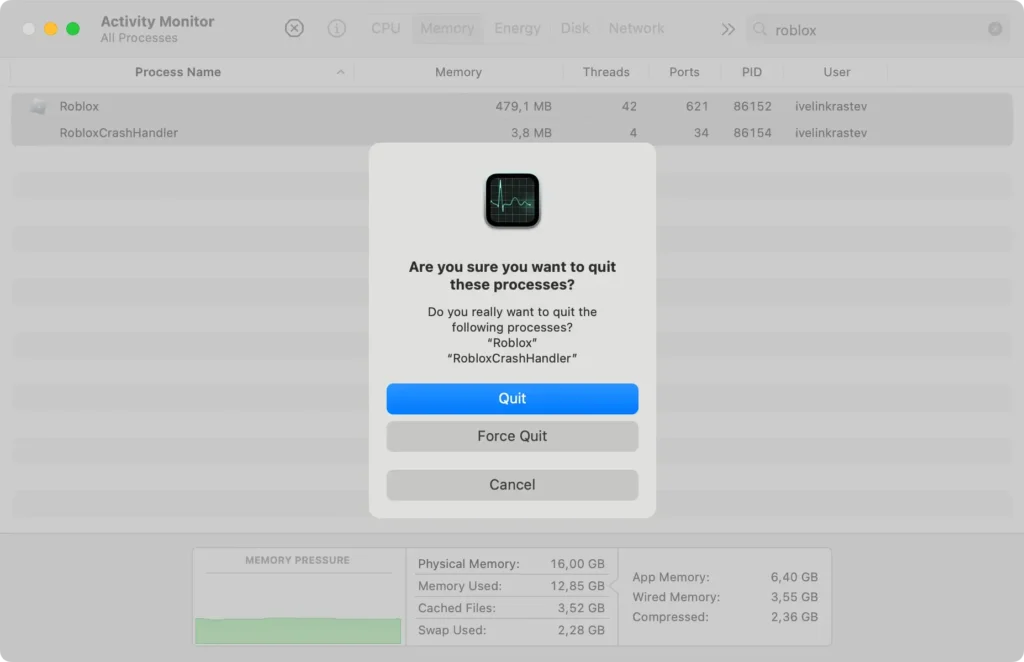Click the magnifying glass search icon

(x=760, y=29)
